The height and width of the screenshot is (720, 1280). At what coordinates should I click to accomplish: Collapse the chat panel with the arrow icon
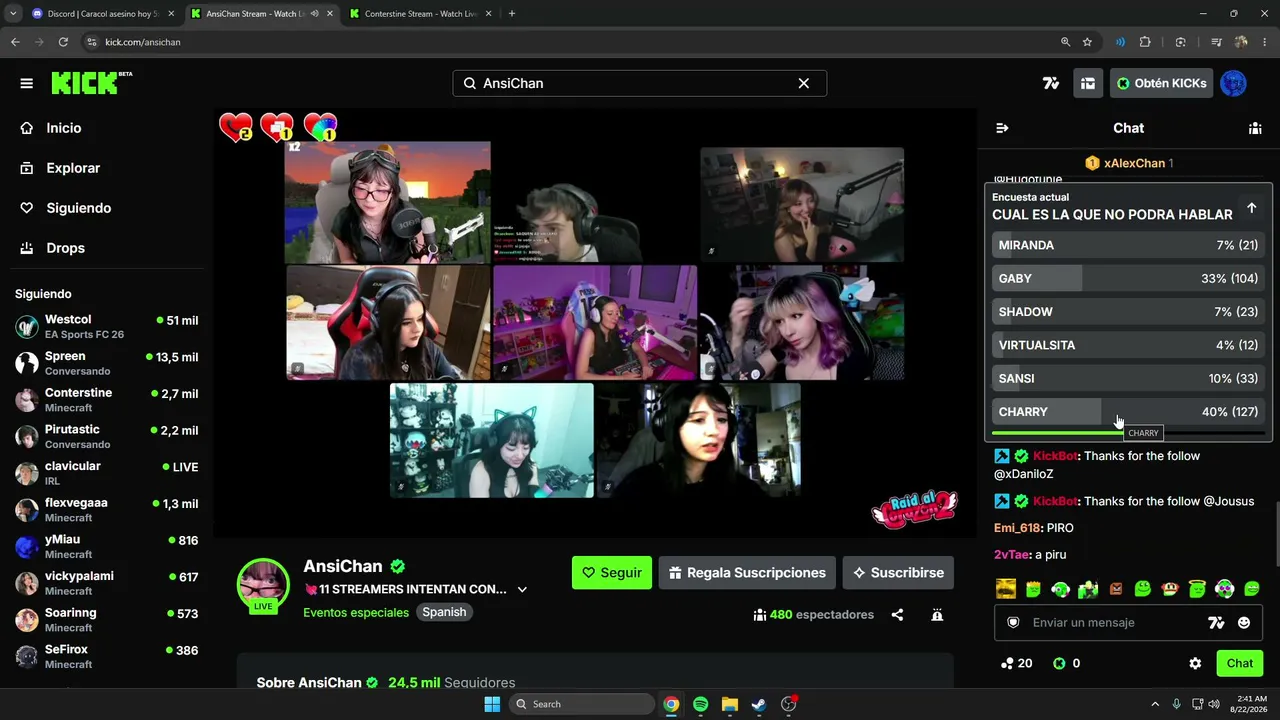[x=1002, y=128]
